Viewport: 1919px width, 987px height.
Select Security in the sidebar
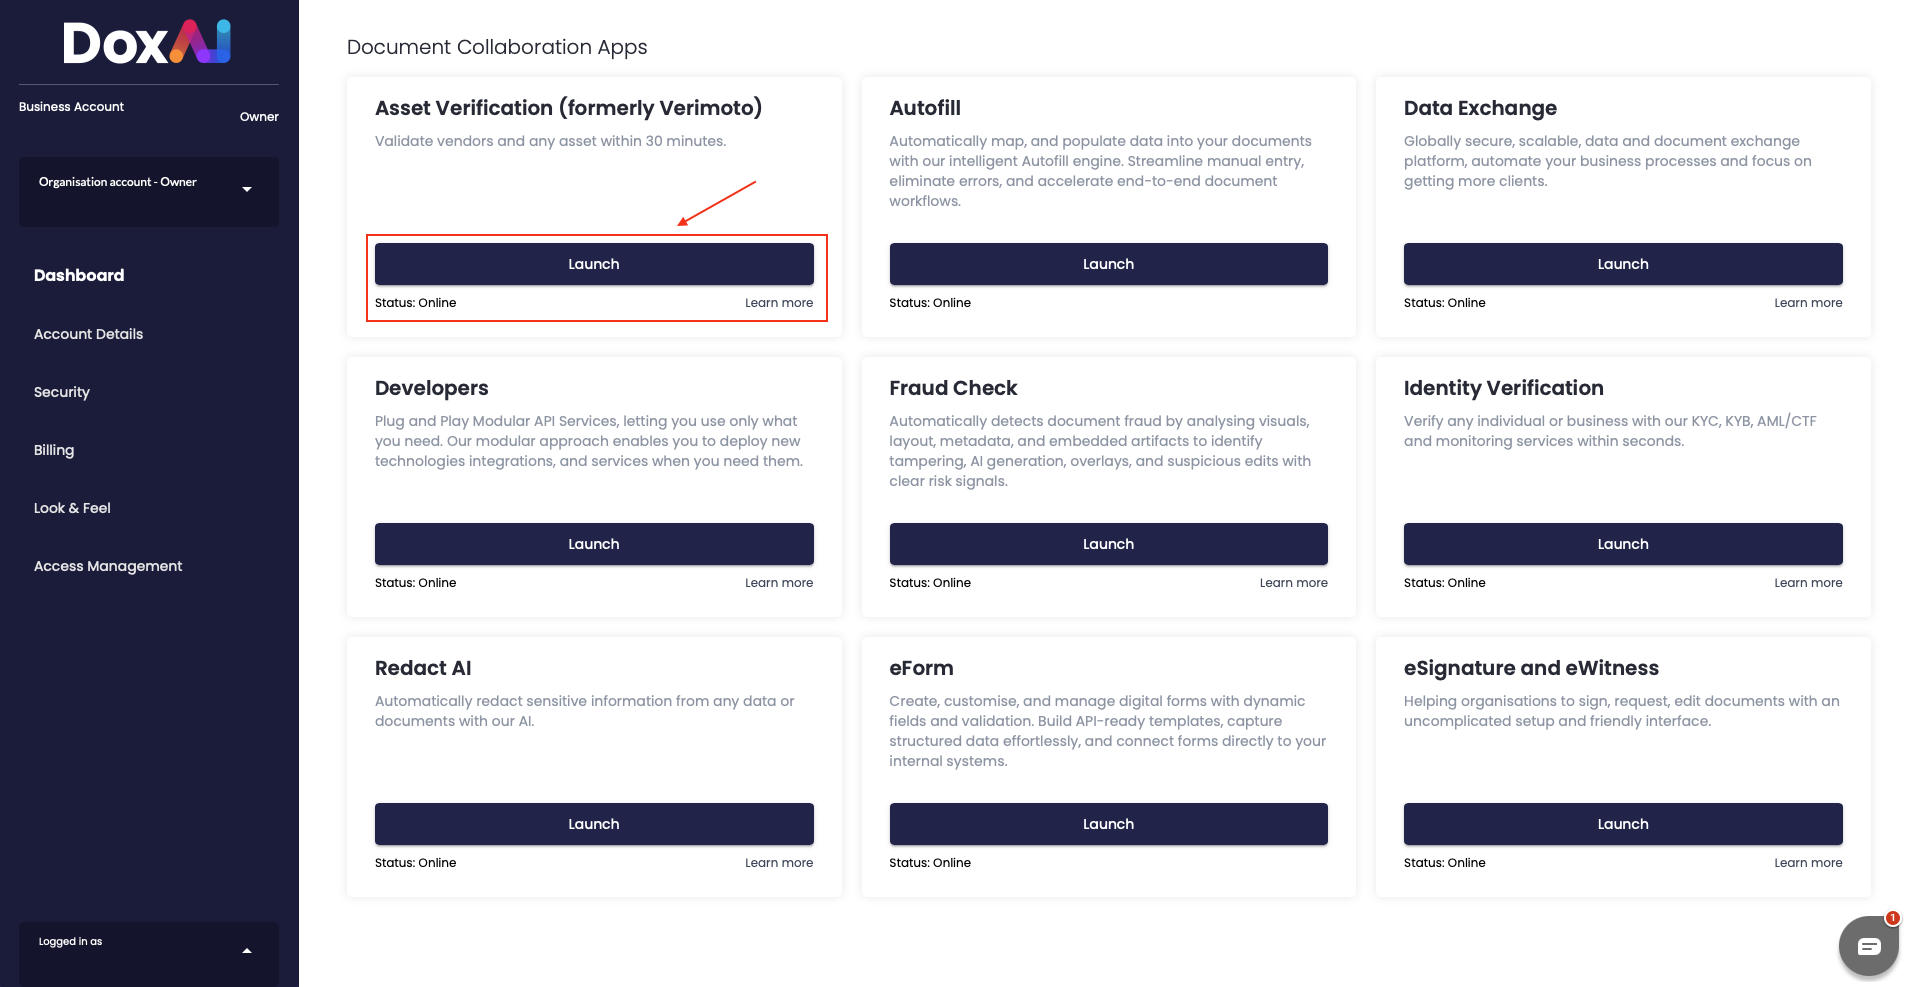pos(62,392)
